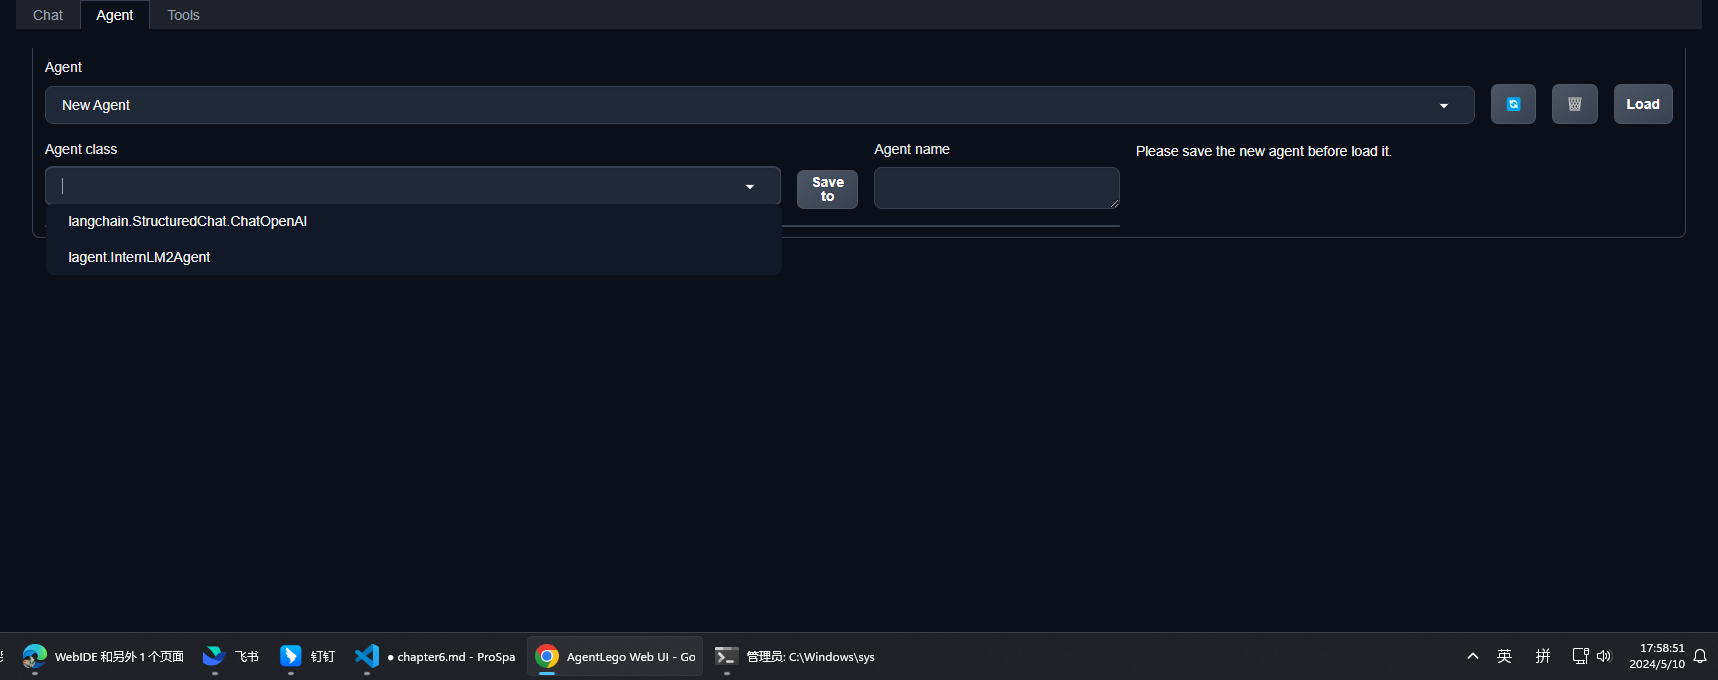Open the administrator command prompt window
The height and width of the screenshot is (680, 1718).
point(795,657)
